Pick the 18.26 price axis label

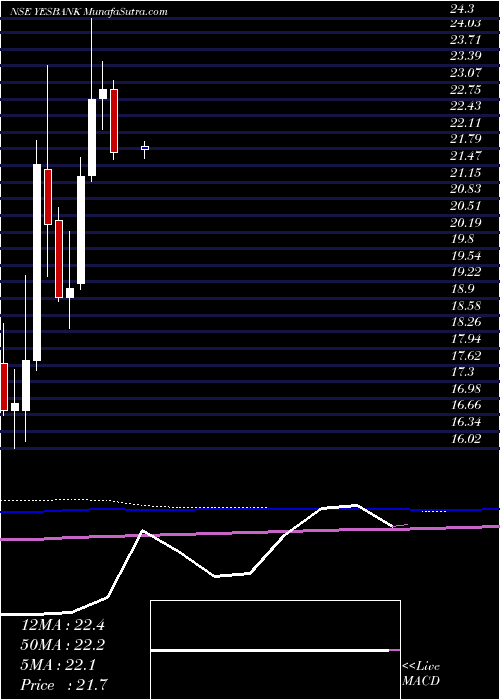pos(466,322)
